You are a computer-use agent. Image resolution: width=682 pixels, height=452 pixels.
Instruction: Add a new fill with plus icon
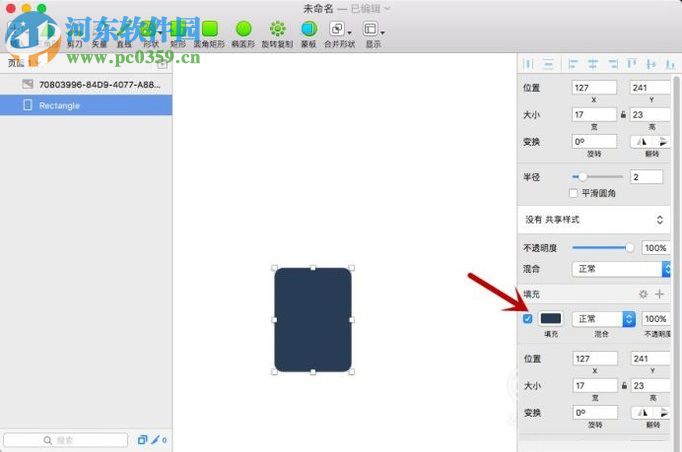pos(659,294)
